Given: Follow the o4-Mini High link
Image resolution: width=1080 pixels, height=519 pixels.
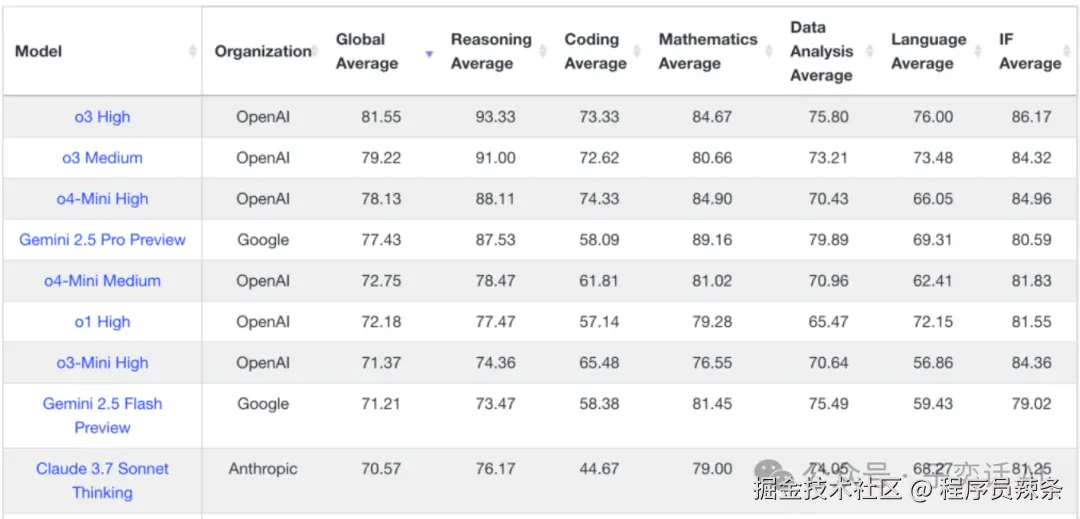Looking at the screenshot, I should [x=102, y=199].
